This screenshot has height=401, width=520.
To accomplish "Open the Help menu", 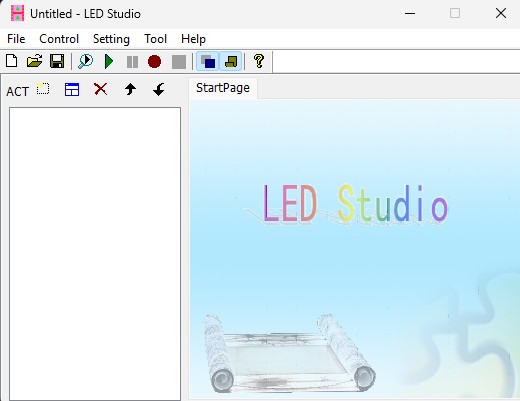I will tap(193, 39).
